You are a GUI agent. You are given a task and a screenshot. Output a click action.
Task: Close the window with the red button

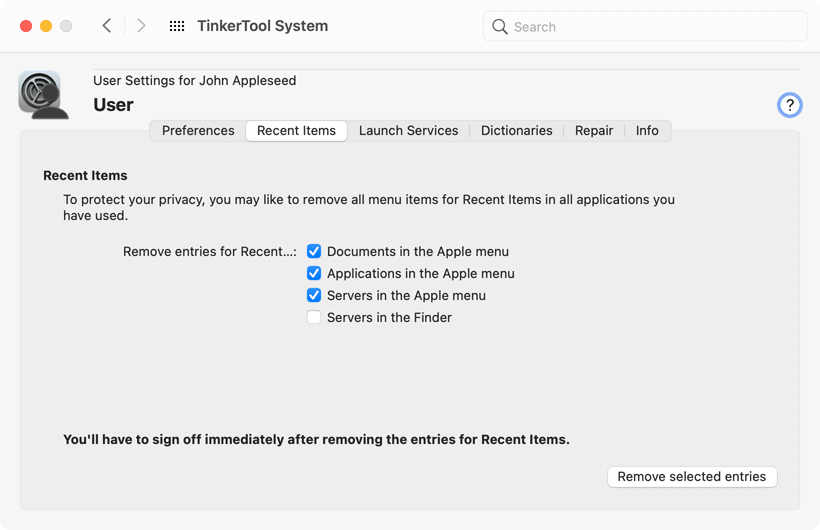pos(26,26)
